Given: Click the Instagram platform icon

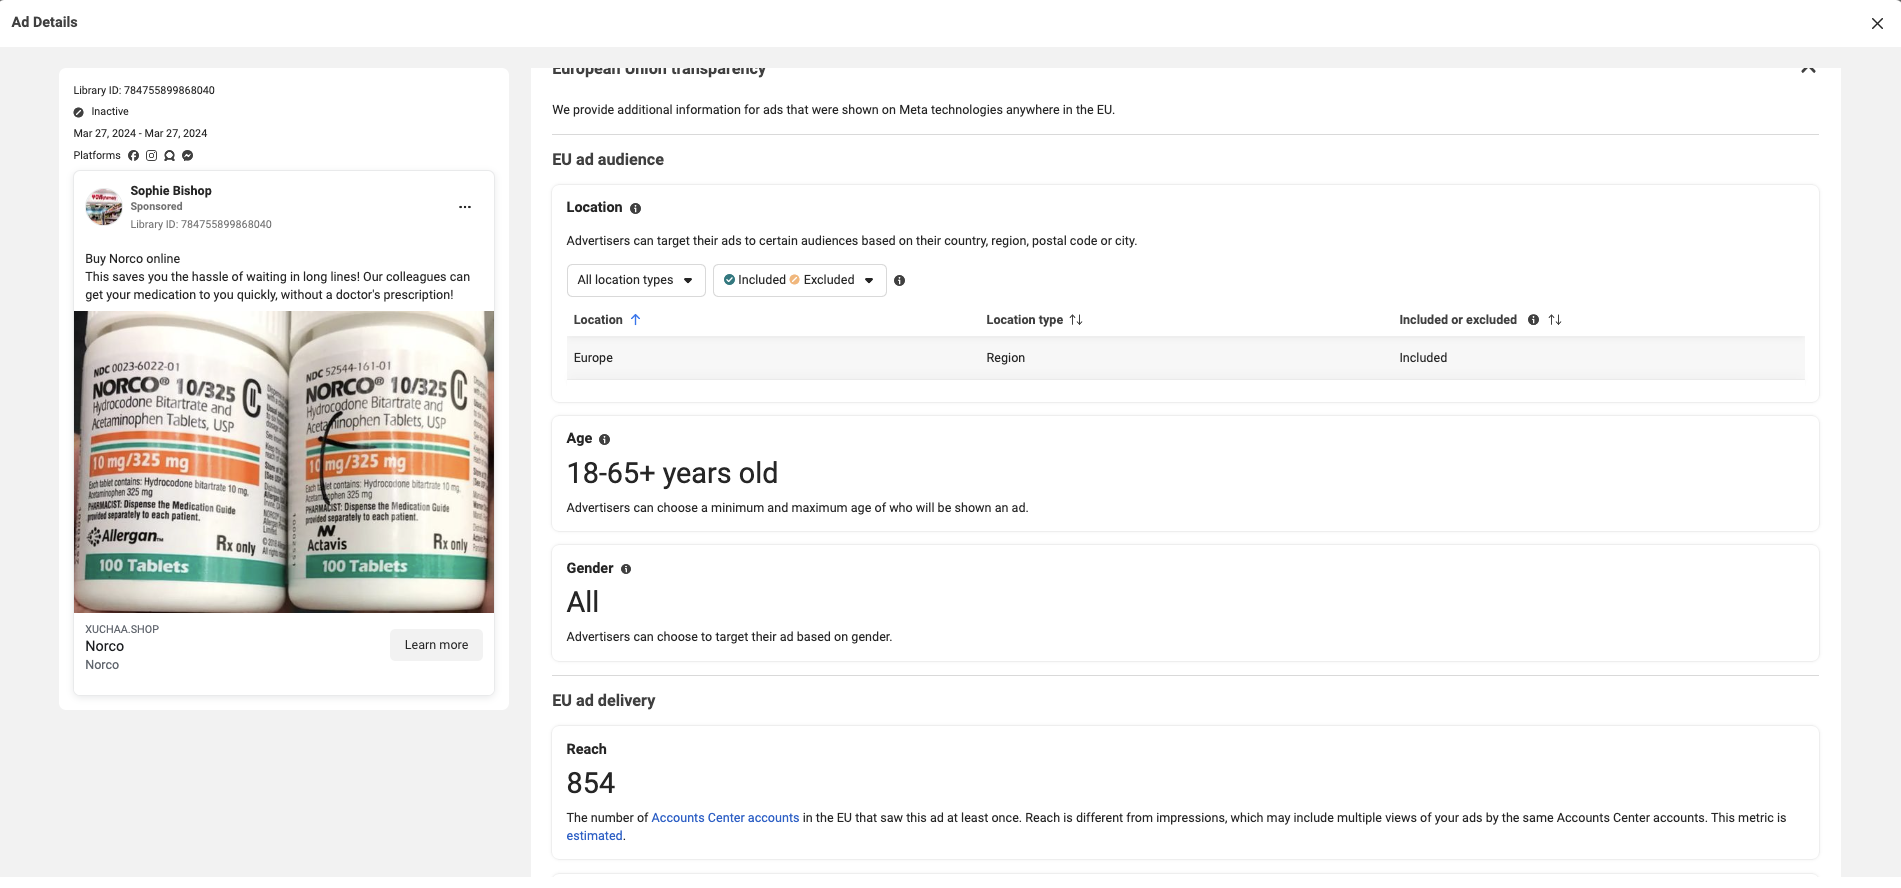Looking at the screenshot, I should [x=151, y=155].
